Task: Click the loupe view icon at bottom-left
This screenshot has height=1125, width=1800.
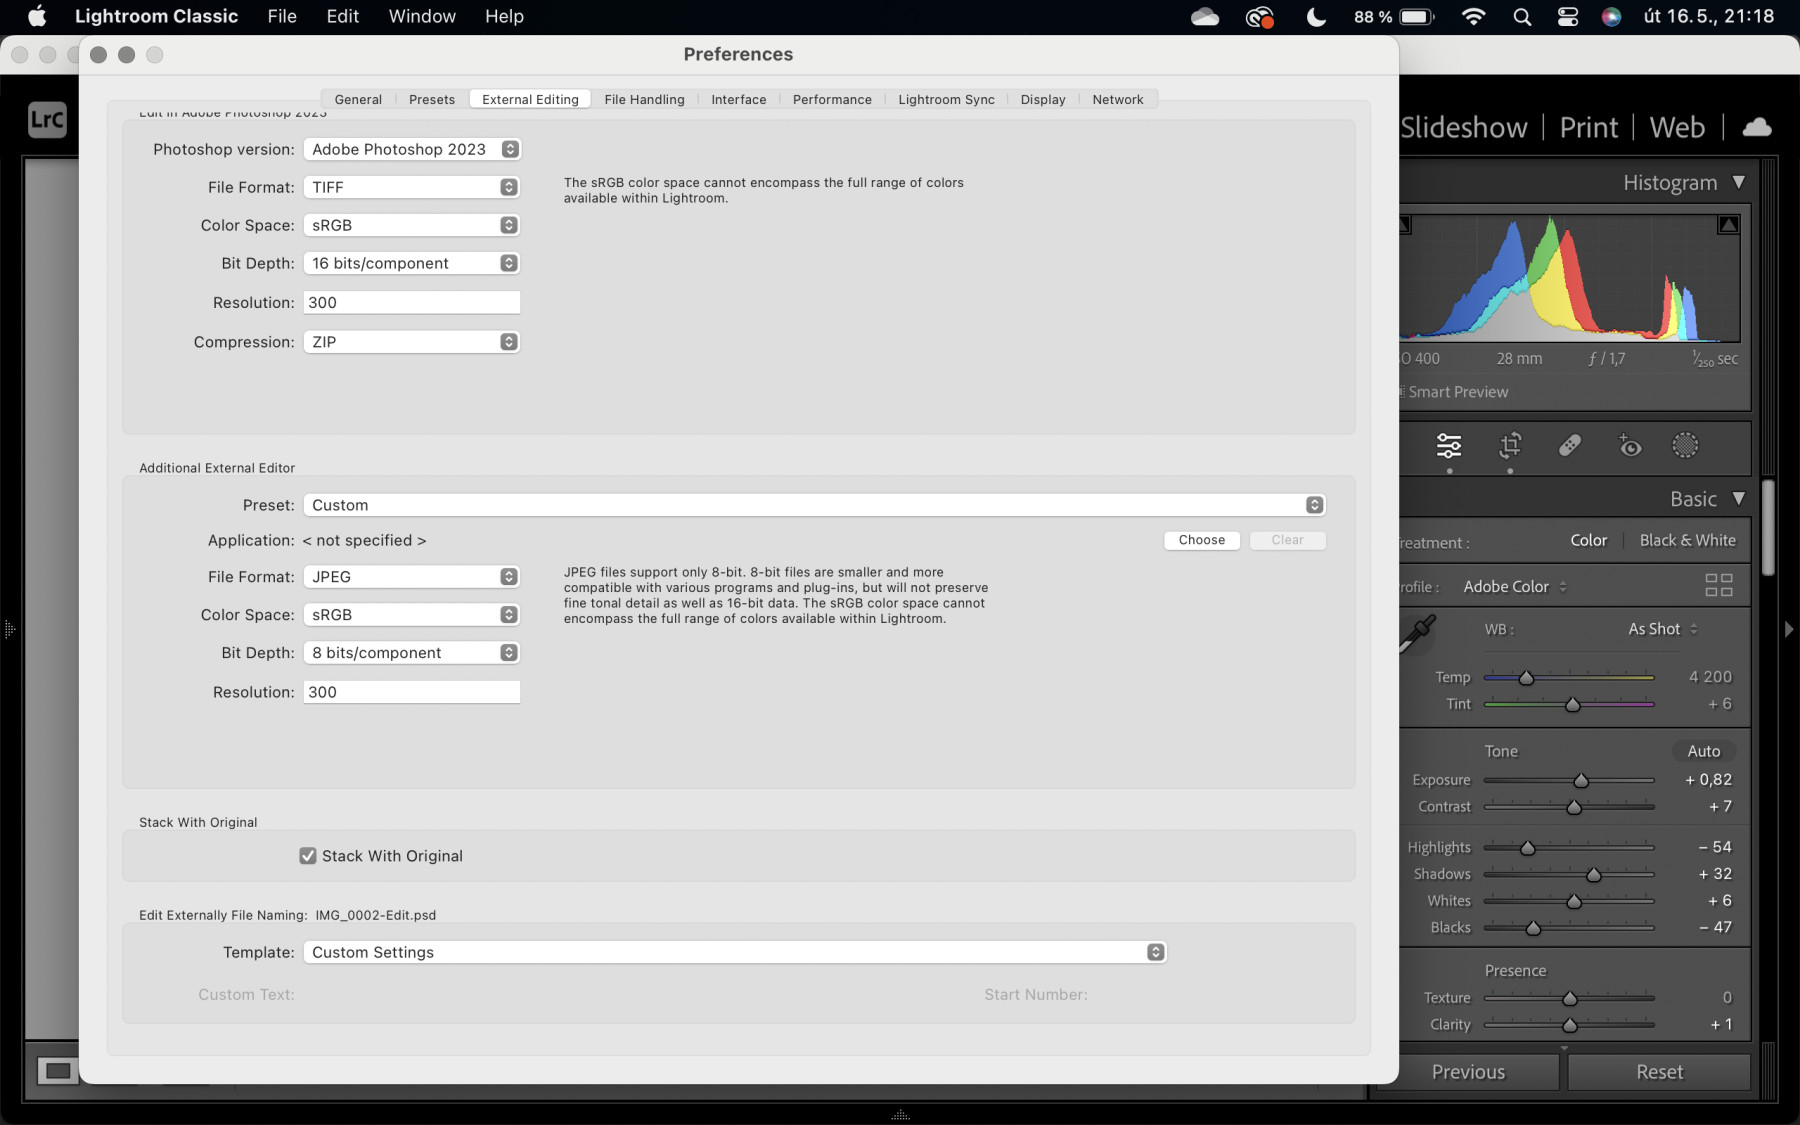Action: [x=58, y=1071]
